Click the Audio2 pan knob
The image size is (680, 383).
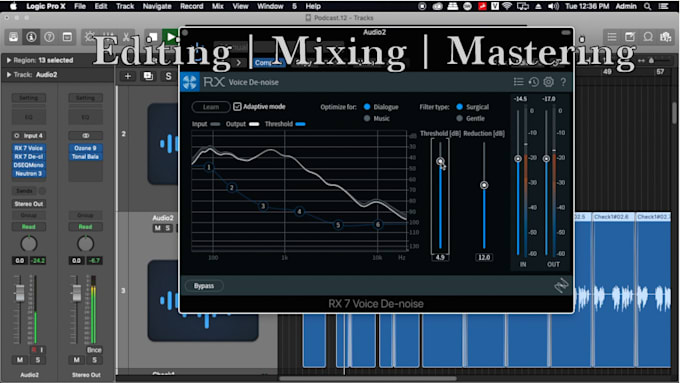(29, 244)
